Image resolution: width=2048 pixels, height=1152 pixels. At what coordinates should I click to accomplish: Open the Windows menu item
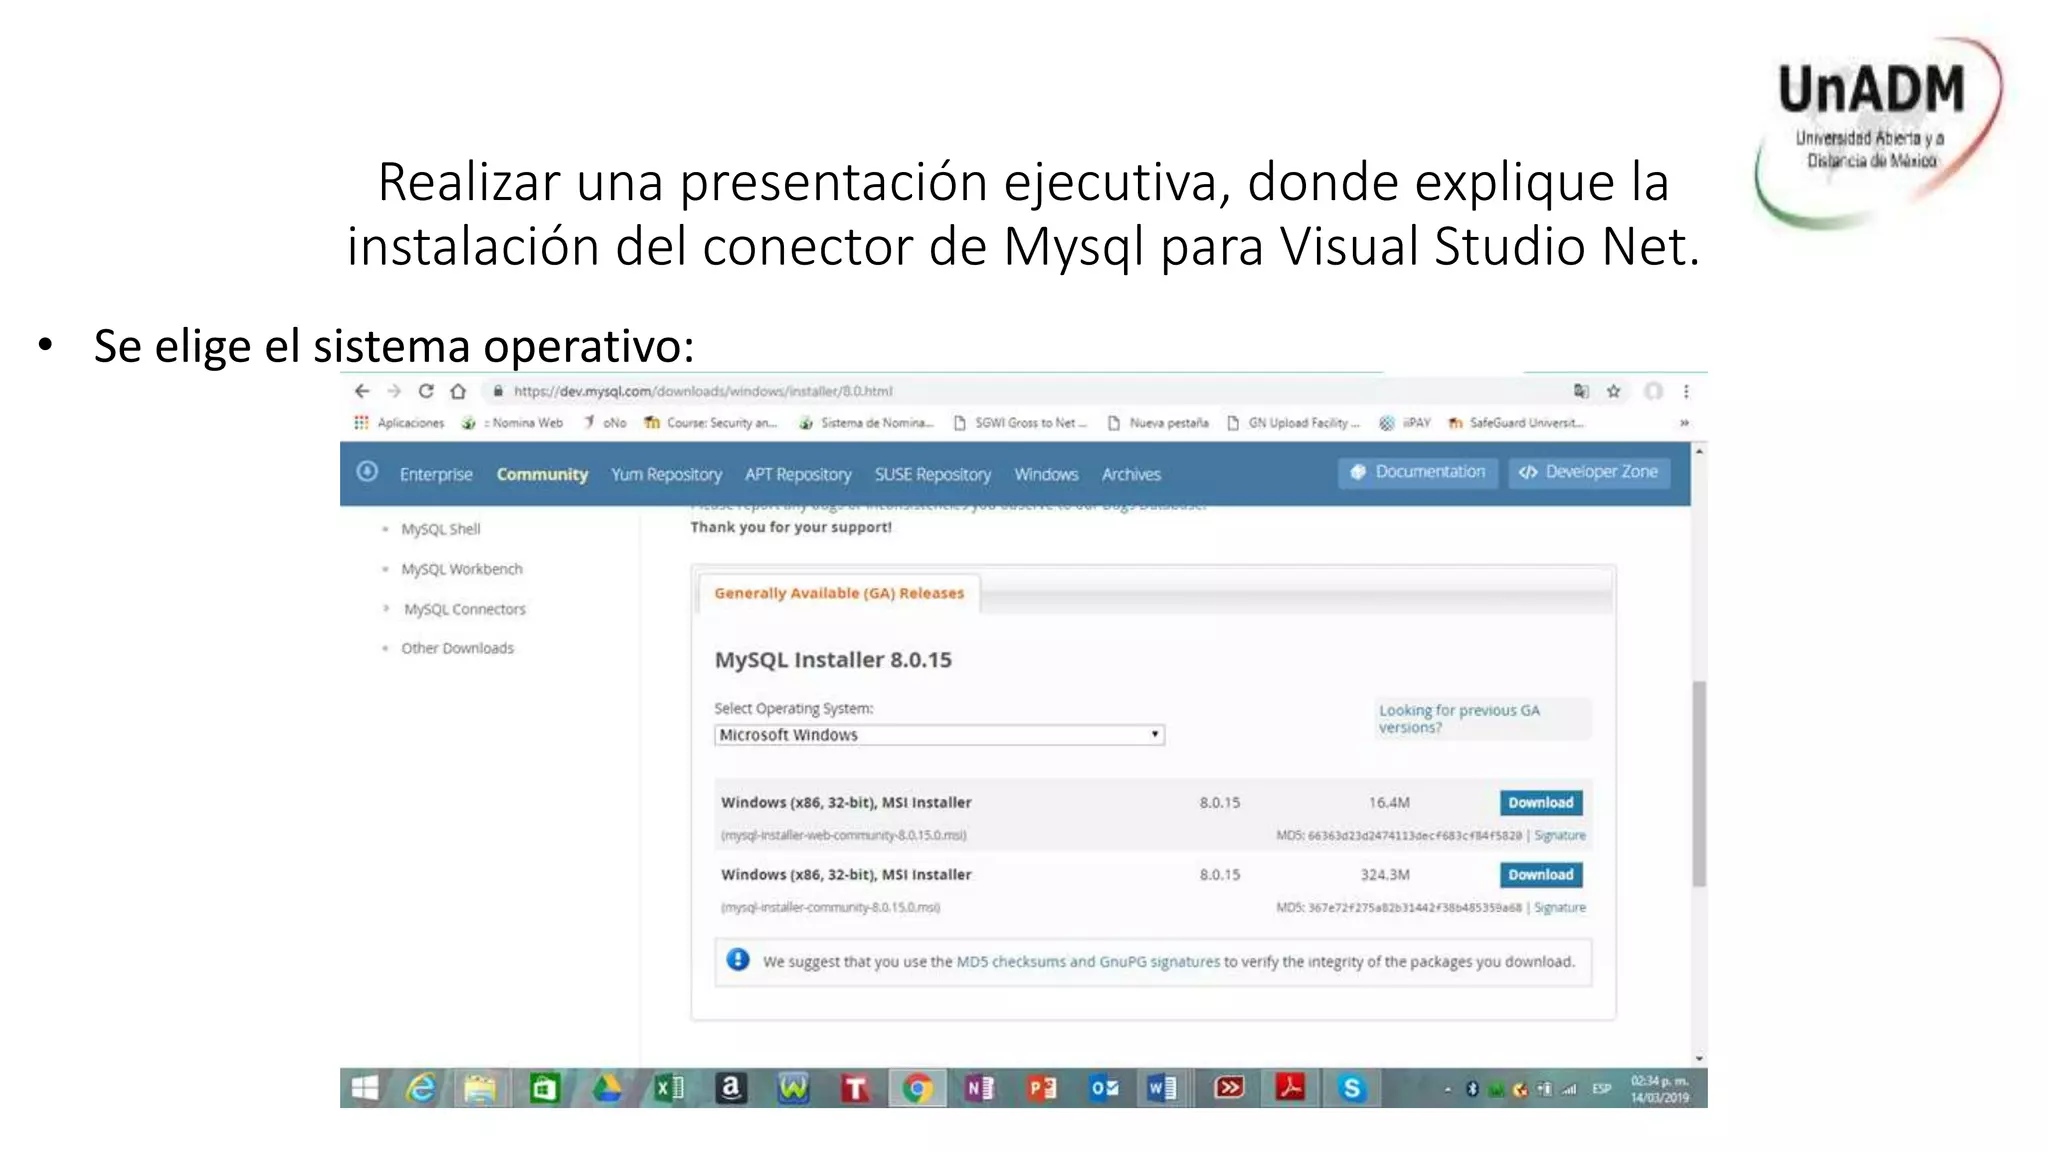[1046, 474]
